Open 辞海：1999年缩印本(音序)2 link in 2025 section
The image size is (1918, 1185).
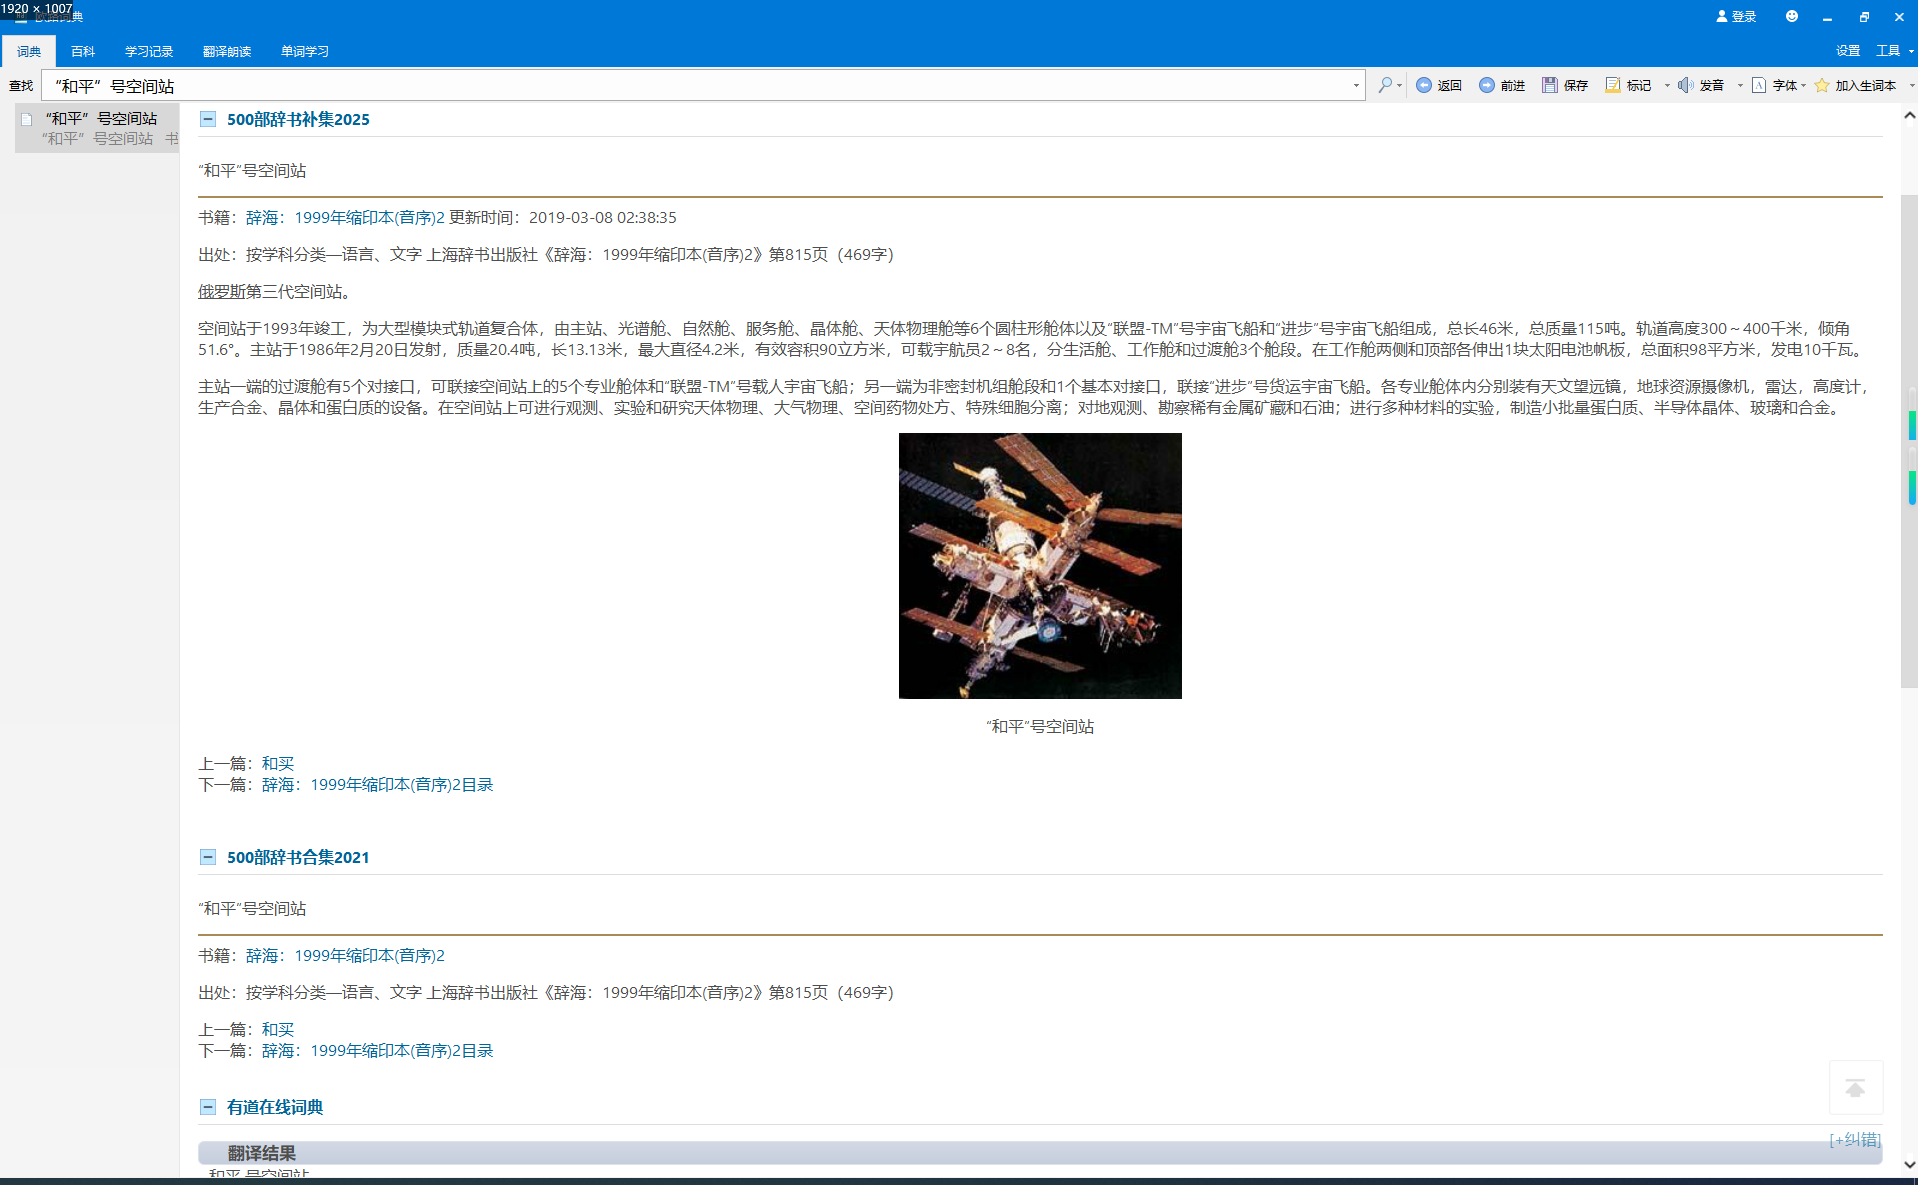pos(345,217)
